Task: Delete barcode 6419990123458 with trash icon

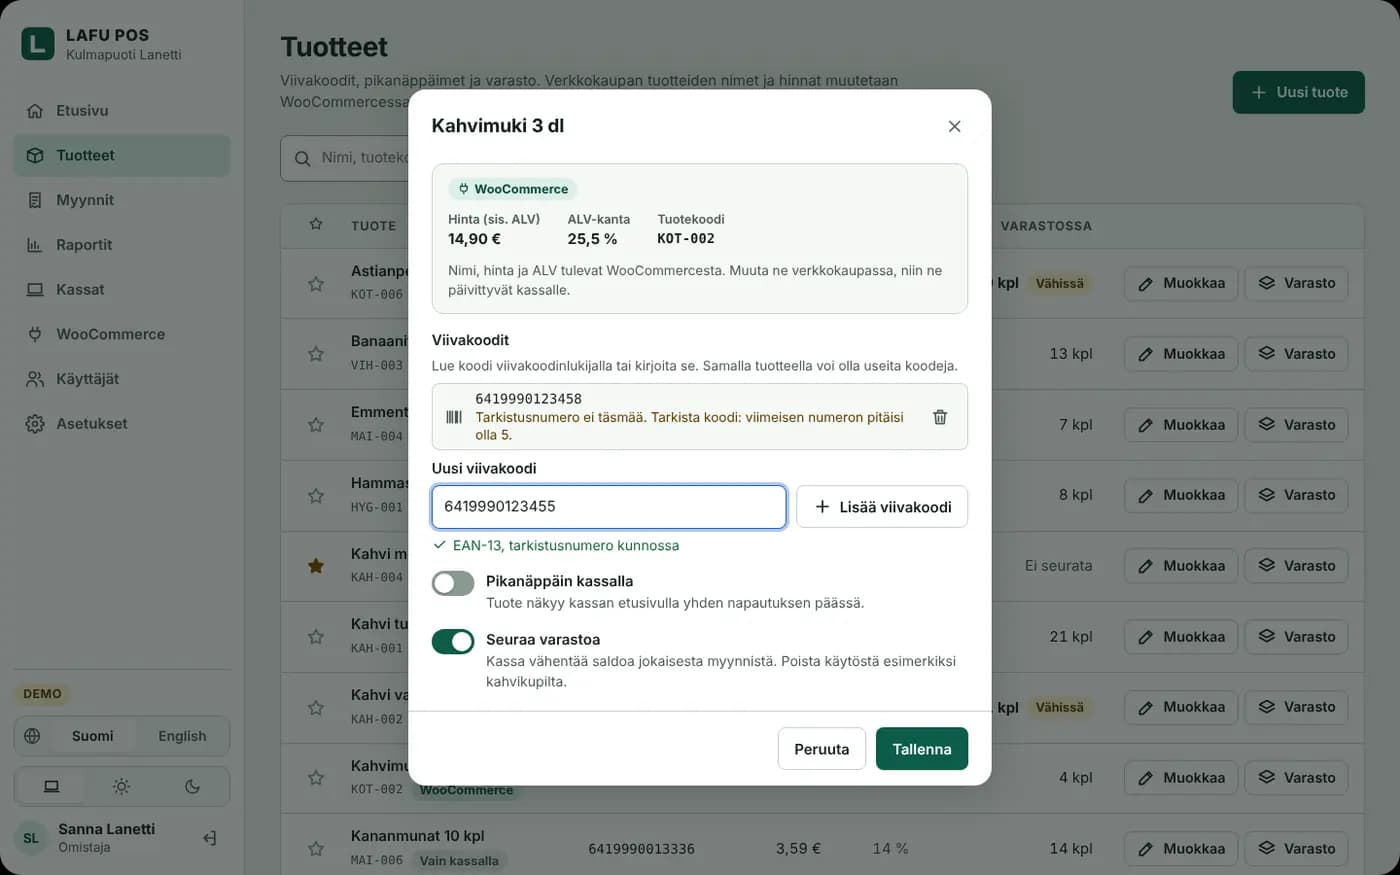Action: point(940,417)
